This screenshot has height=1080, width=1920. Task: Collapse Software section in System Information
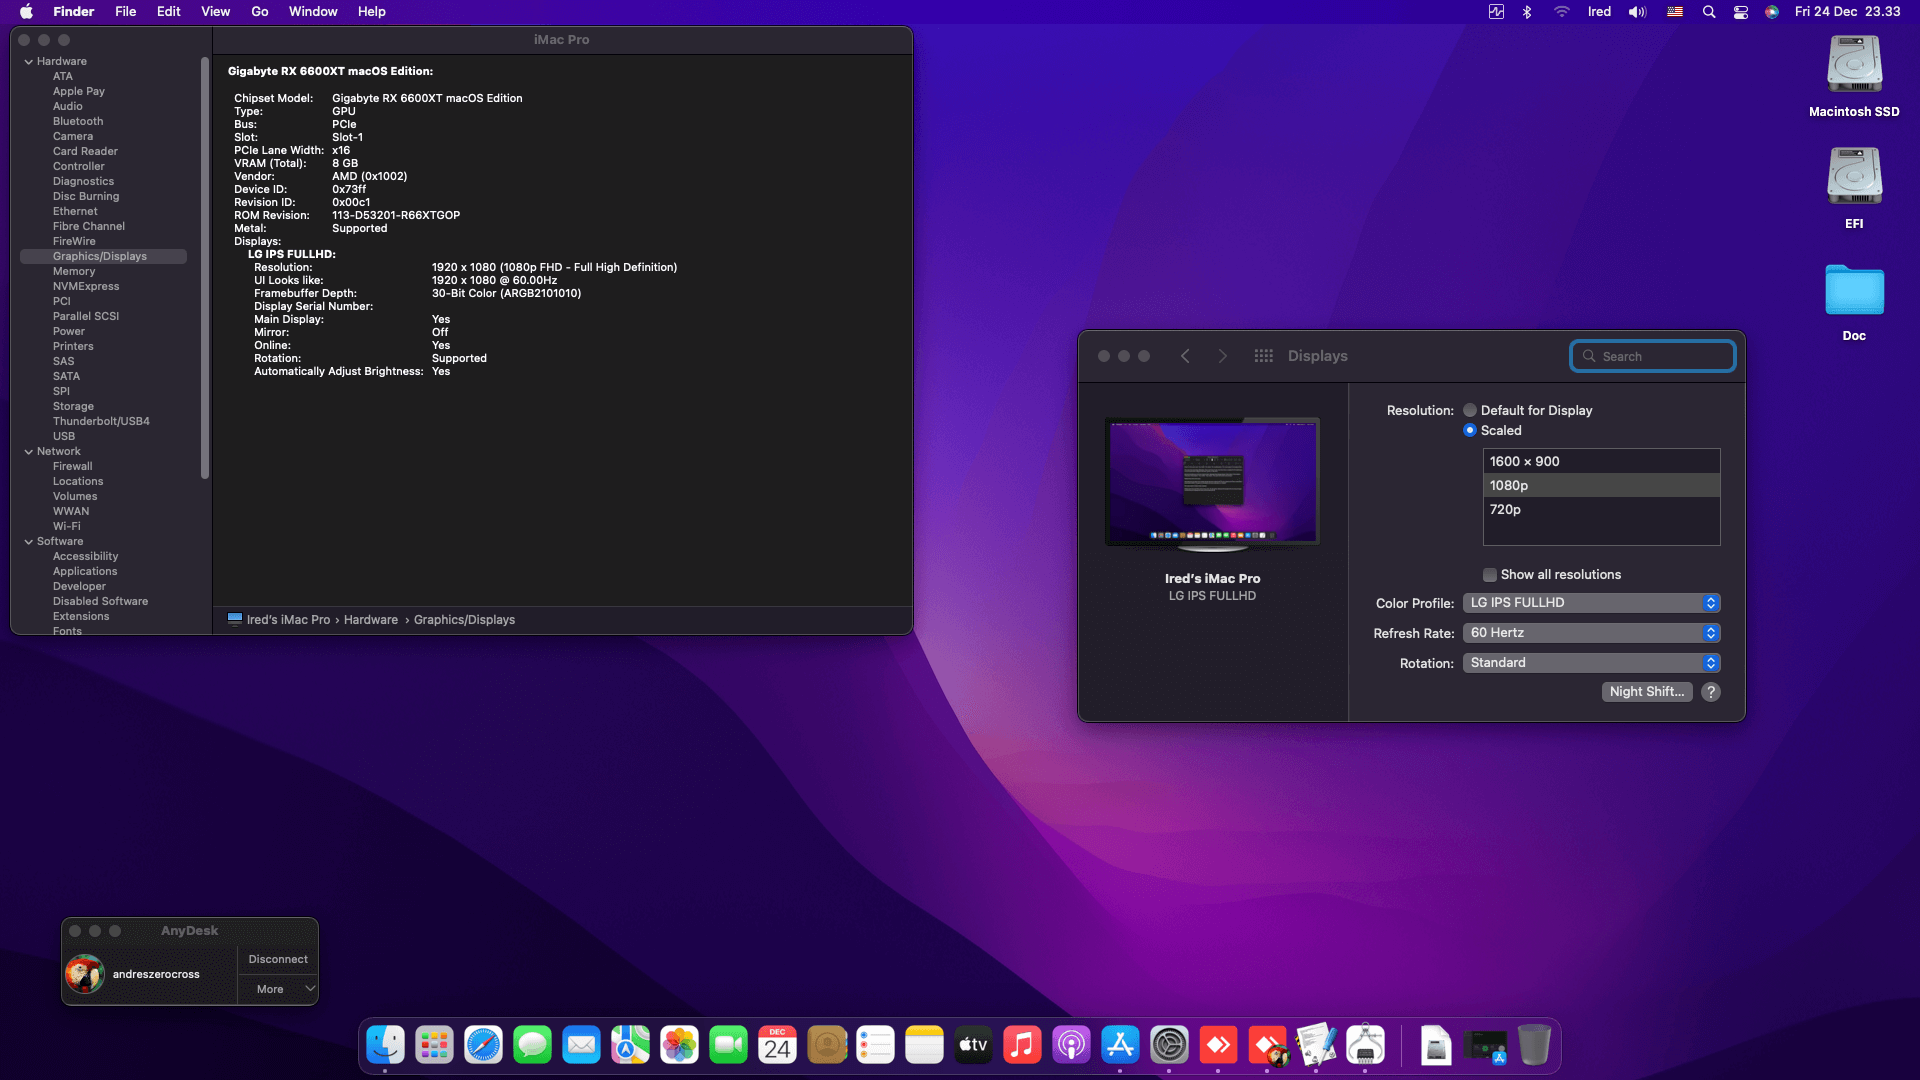pos(29,542)
